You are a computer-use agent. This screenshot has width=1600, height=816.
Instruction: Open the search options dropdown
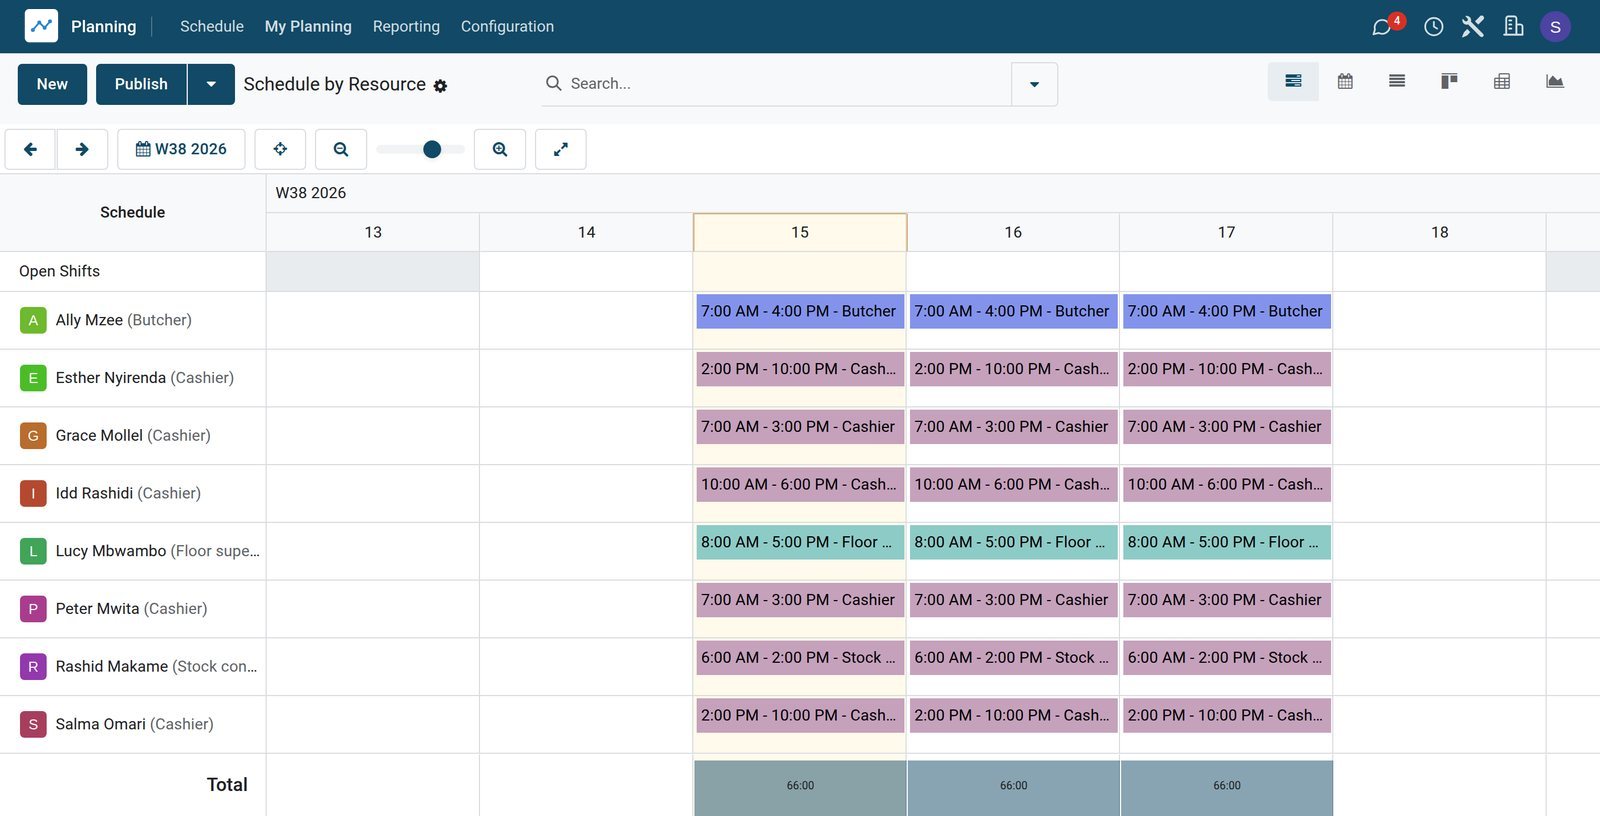pyautogui.click(x=1034, y=84)
